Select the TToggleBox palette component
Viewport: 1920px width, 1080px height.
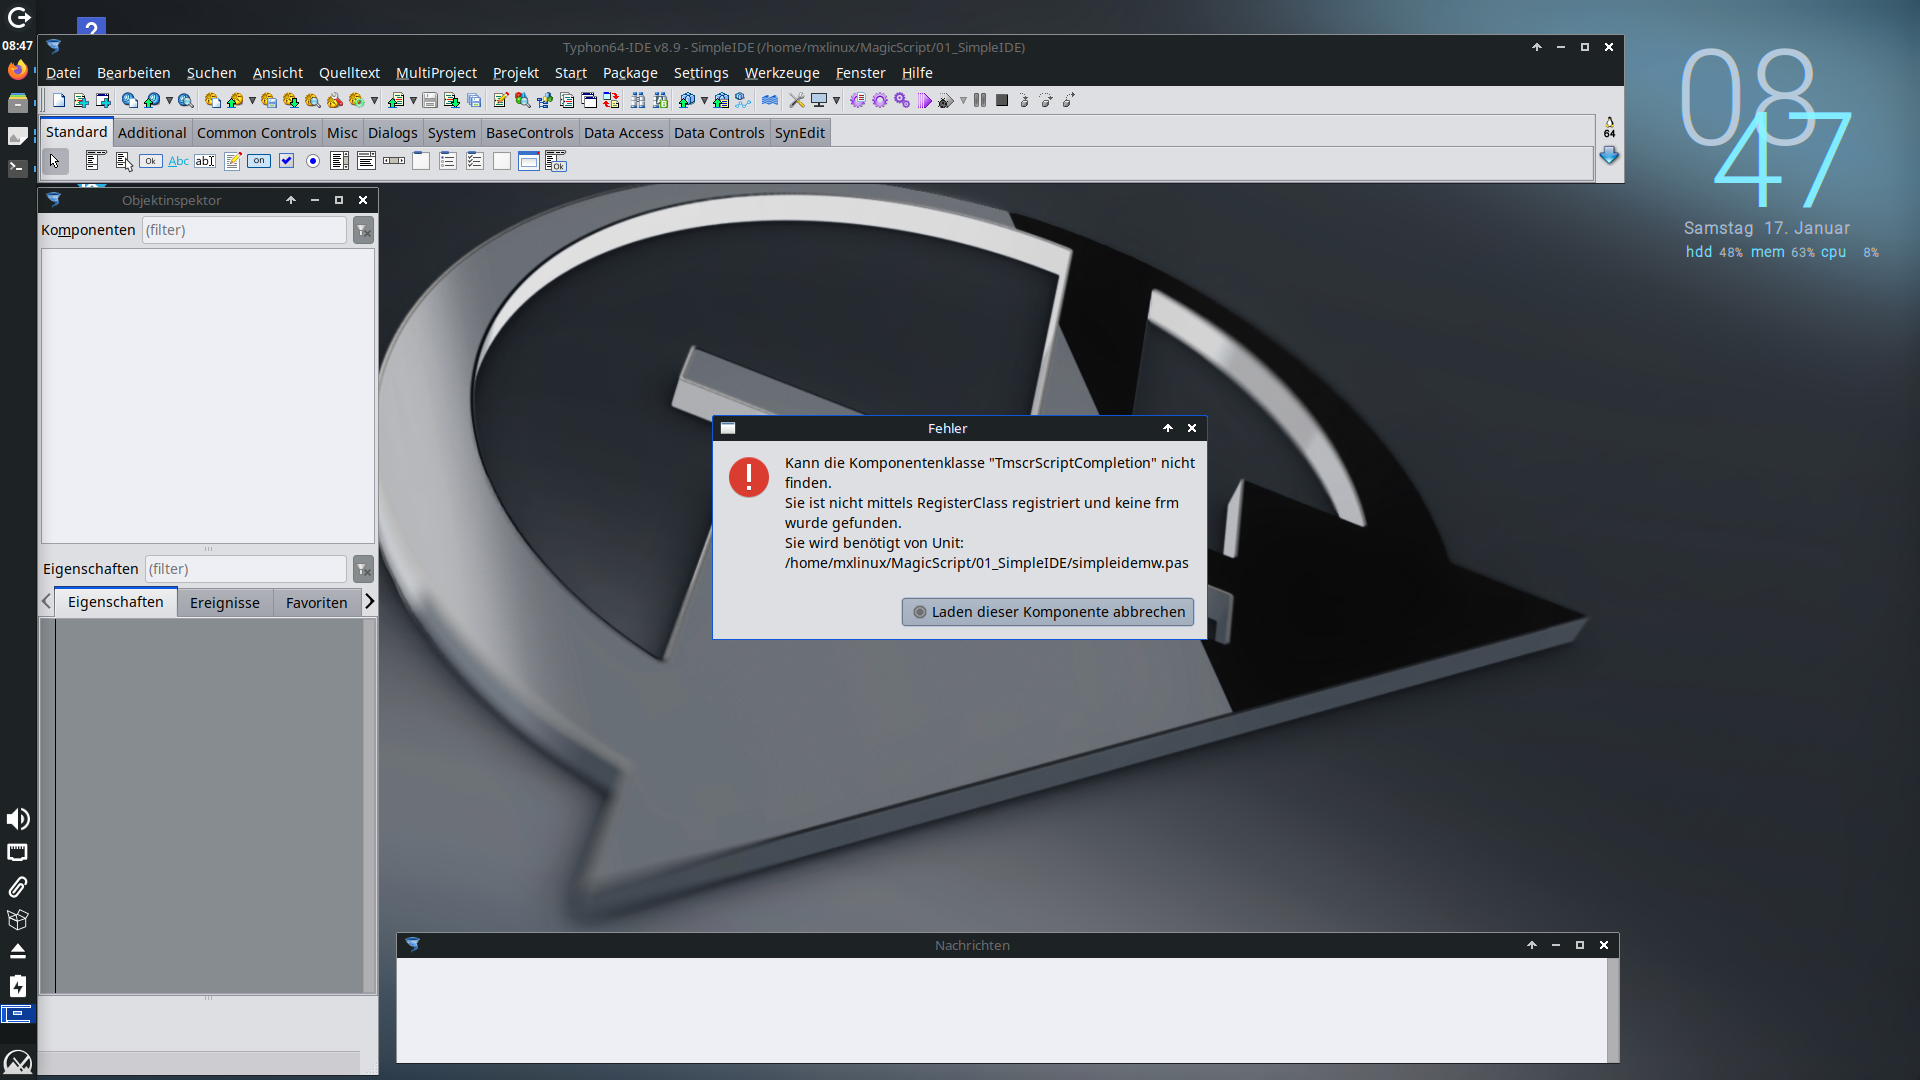tap(259, 161)
